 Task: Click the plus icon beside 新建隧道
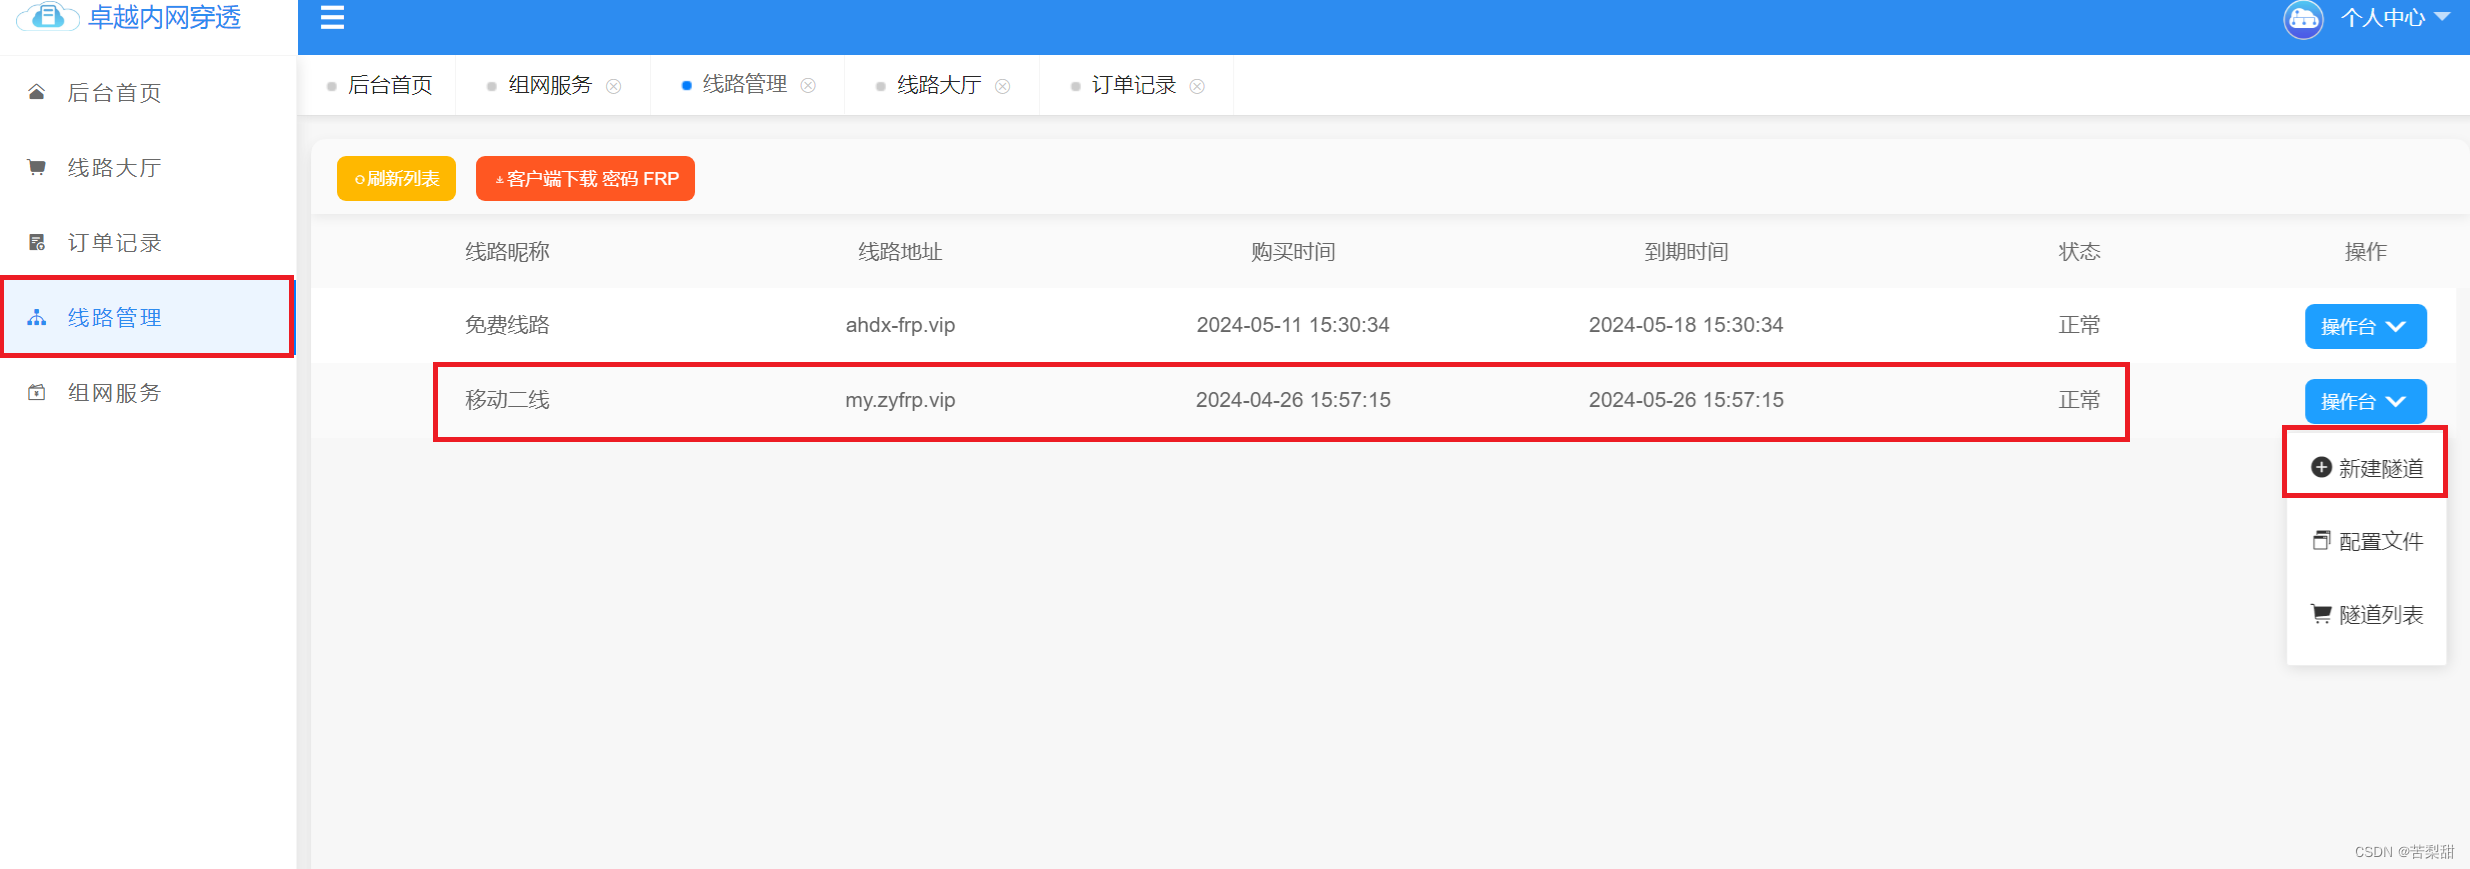pos(2321,467)
